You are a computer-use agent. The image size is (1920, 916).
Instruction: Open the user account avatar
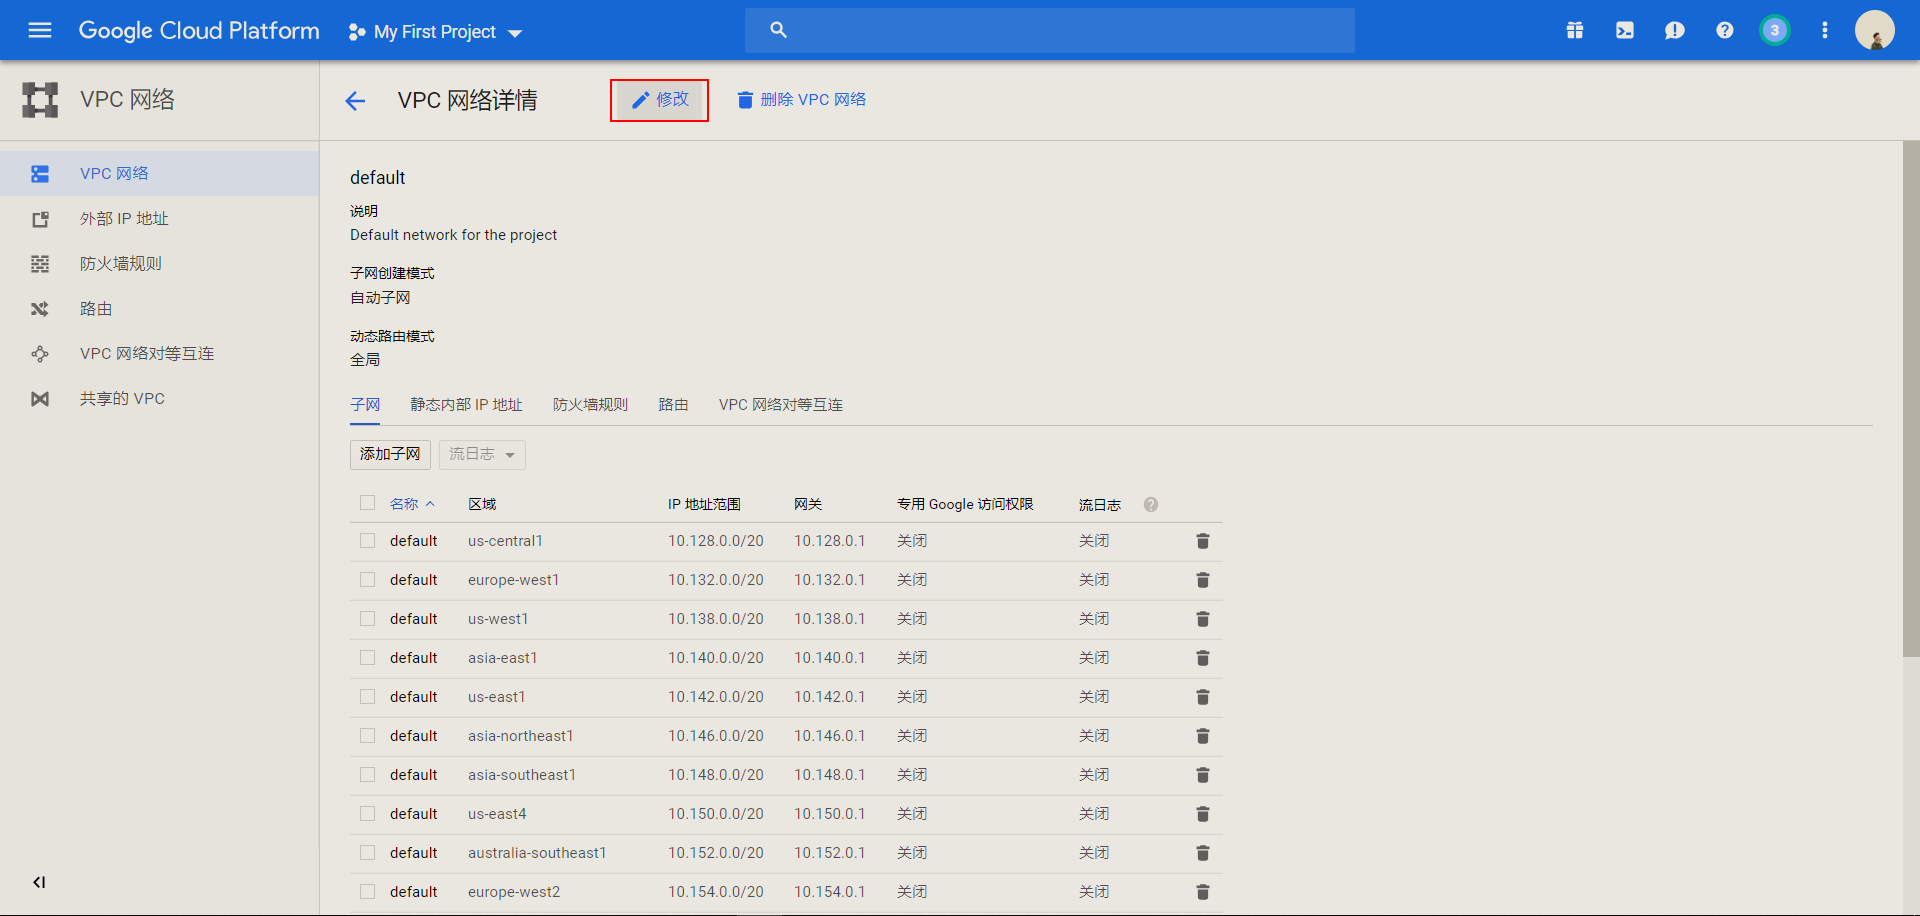pos(1875,30)
